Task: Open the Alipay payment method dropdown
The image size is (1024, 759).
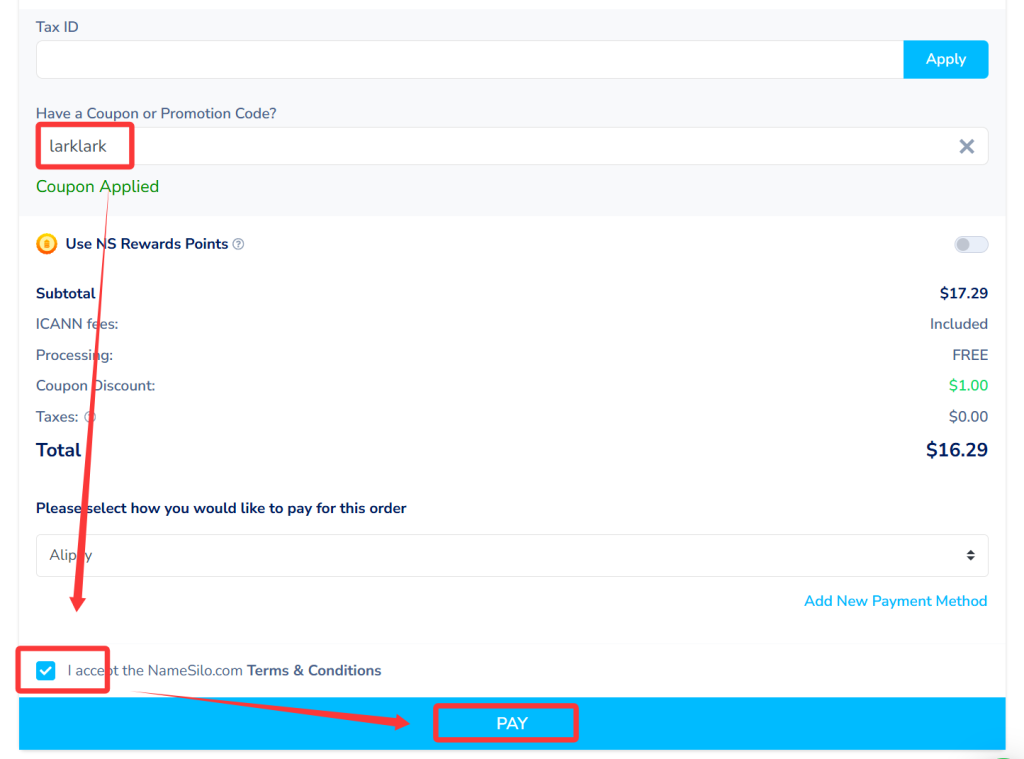Action: pos(511,555)
